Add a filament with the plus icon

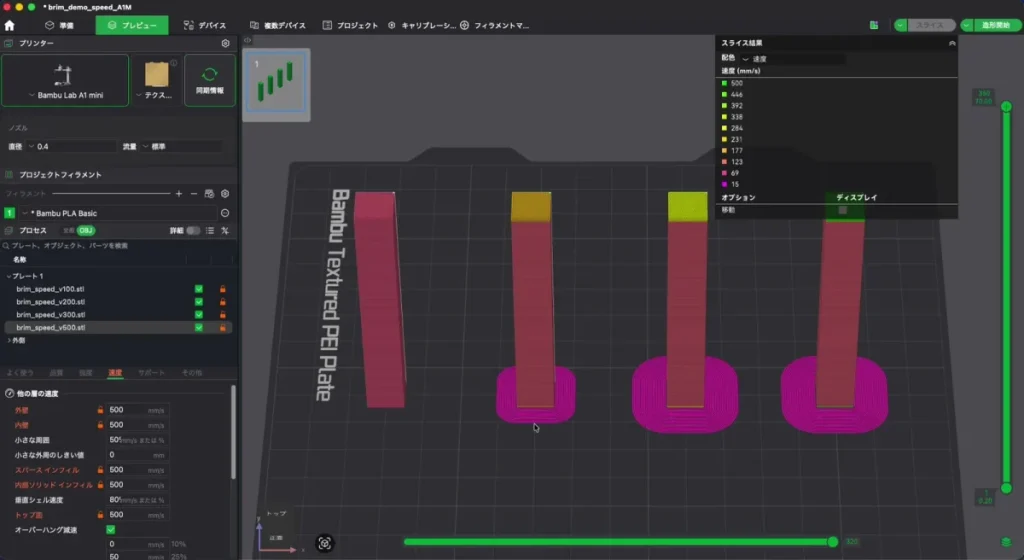tap(179, 194)
